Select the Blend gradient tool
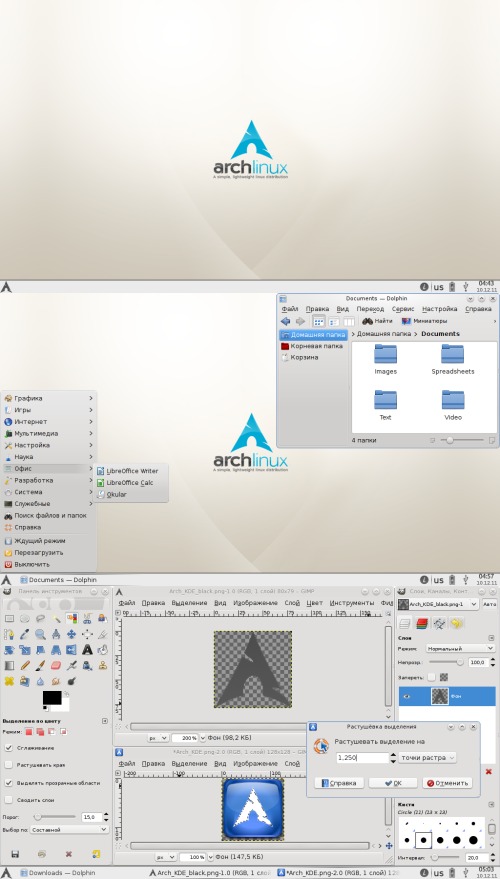Screen dimensions: 500x879 click(9, 666)
